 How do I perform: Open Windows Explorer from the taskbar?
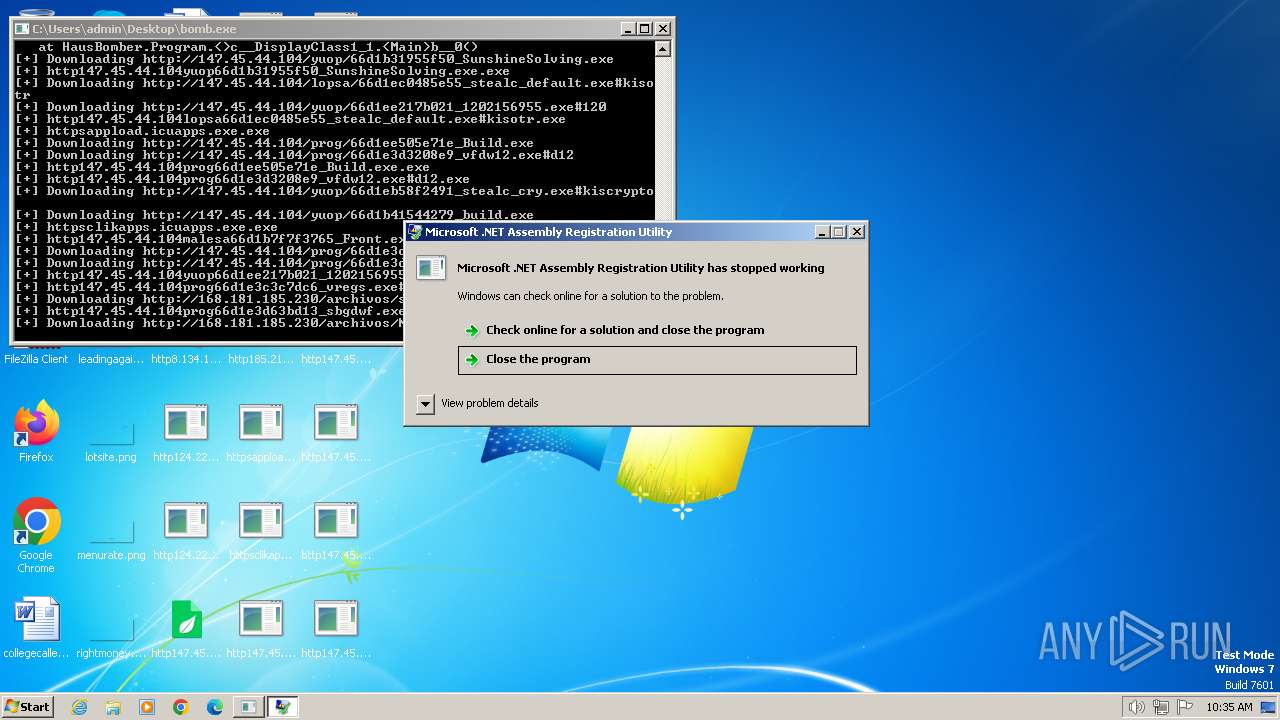tap(113, 707)
